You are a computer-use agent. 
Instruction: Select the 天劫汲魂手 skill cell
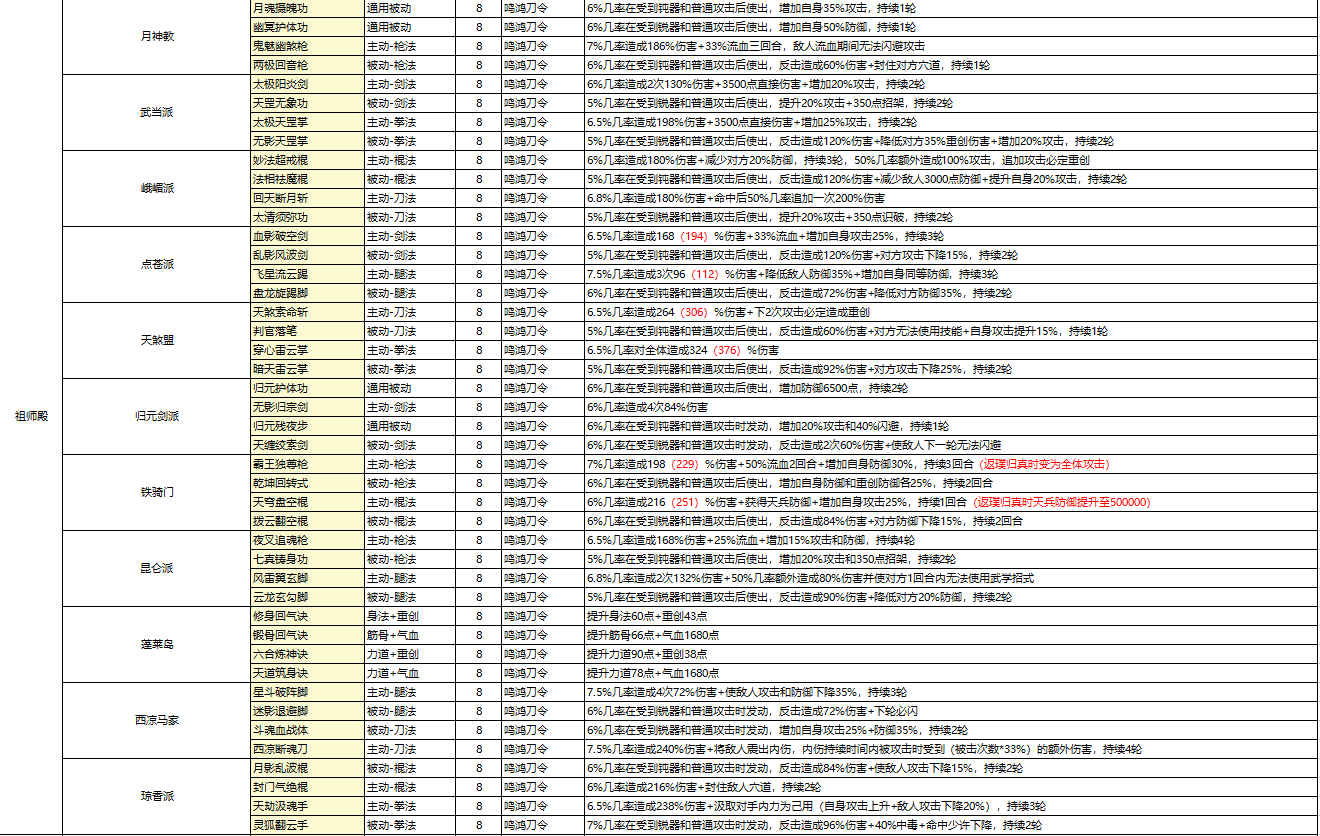[x=307, y=807]
